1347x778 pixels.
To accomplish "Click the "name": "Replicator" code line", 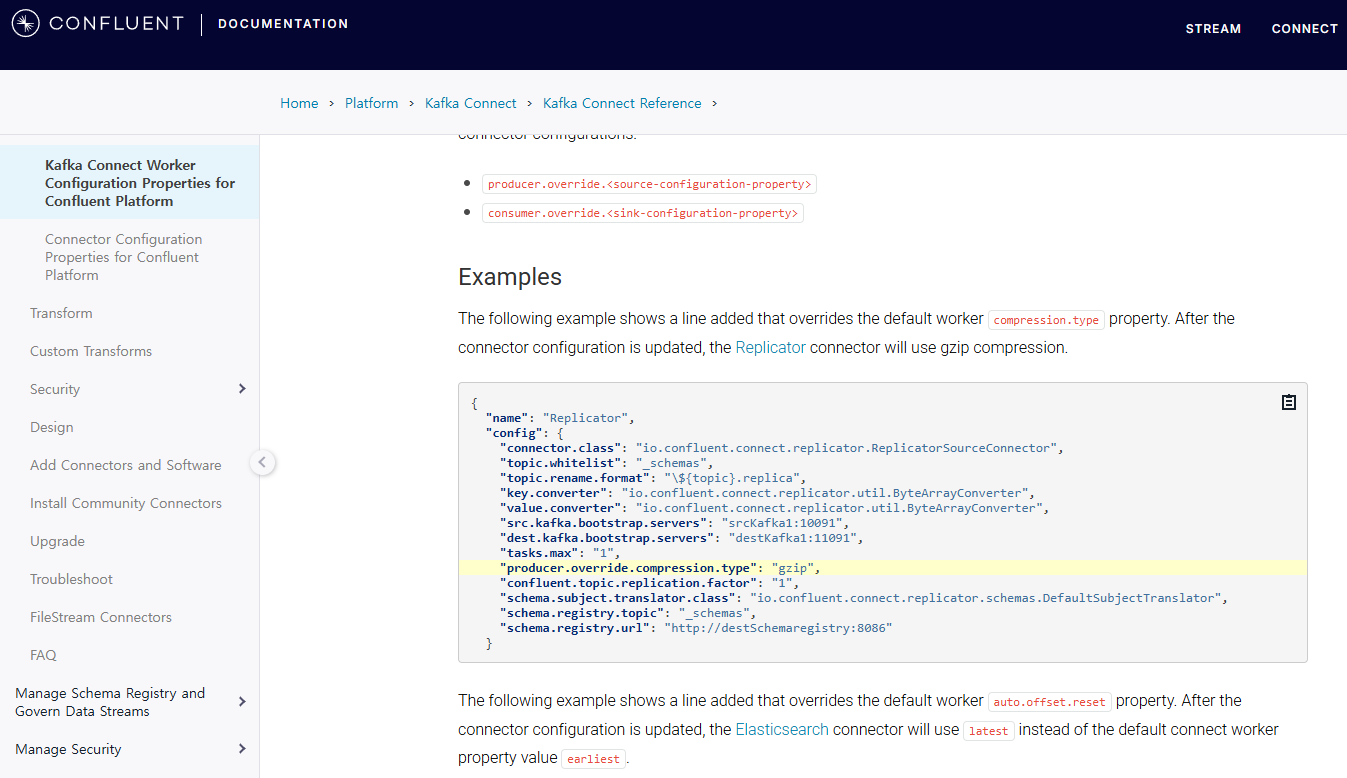I will [560, 418].
